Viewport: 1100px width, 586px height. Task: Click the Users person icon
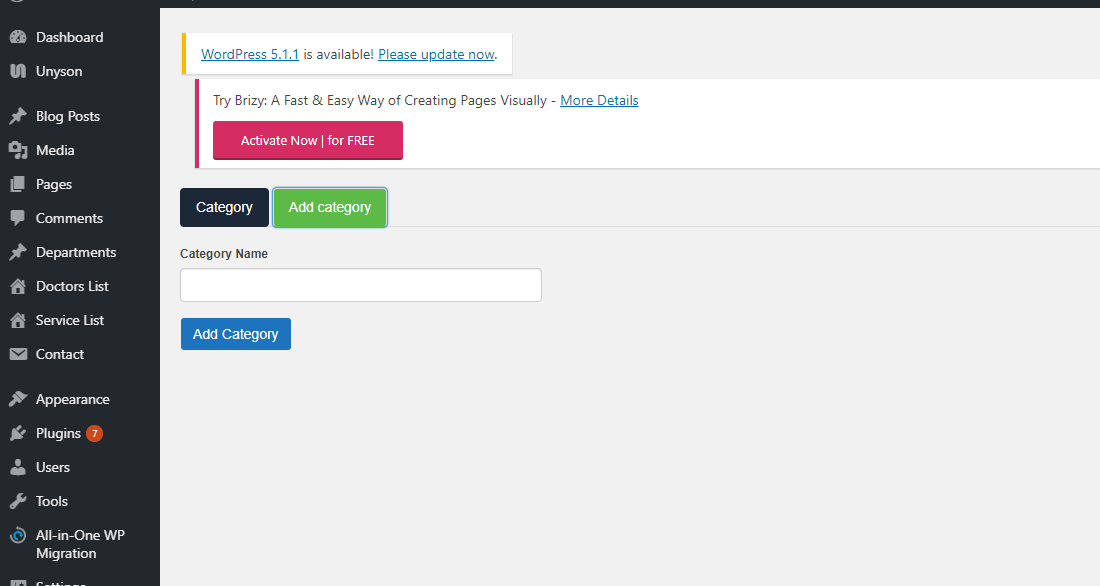click(x=18, y=467)
